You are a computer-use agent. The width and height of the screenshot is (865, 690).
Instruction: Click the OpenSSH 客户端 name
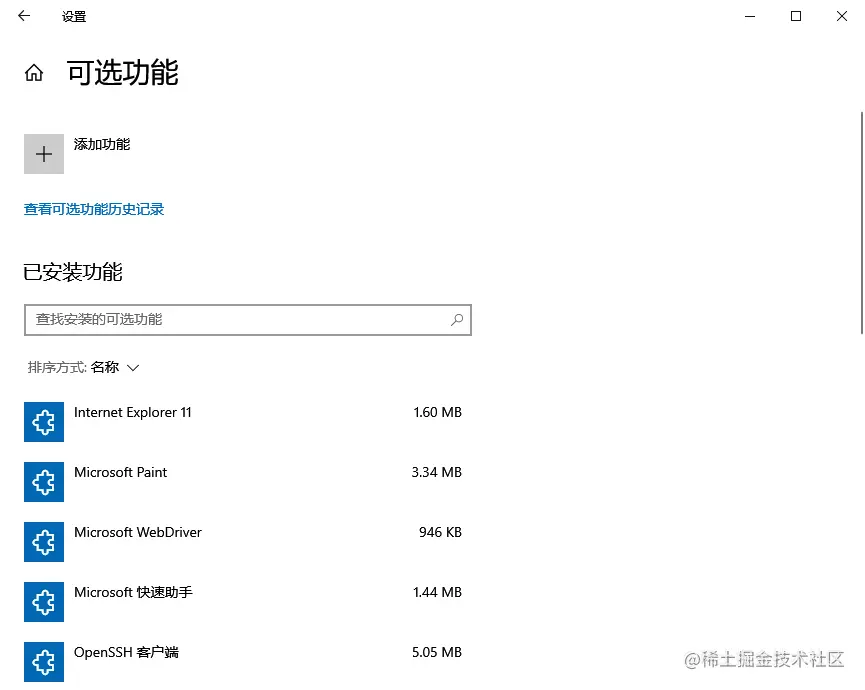[x=126, y=652]
